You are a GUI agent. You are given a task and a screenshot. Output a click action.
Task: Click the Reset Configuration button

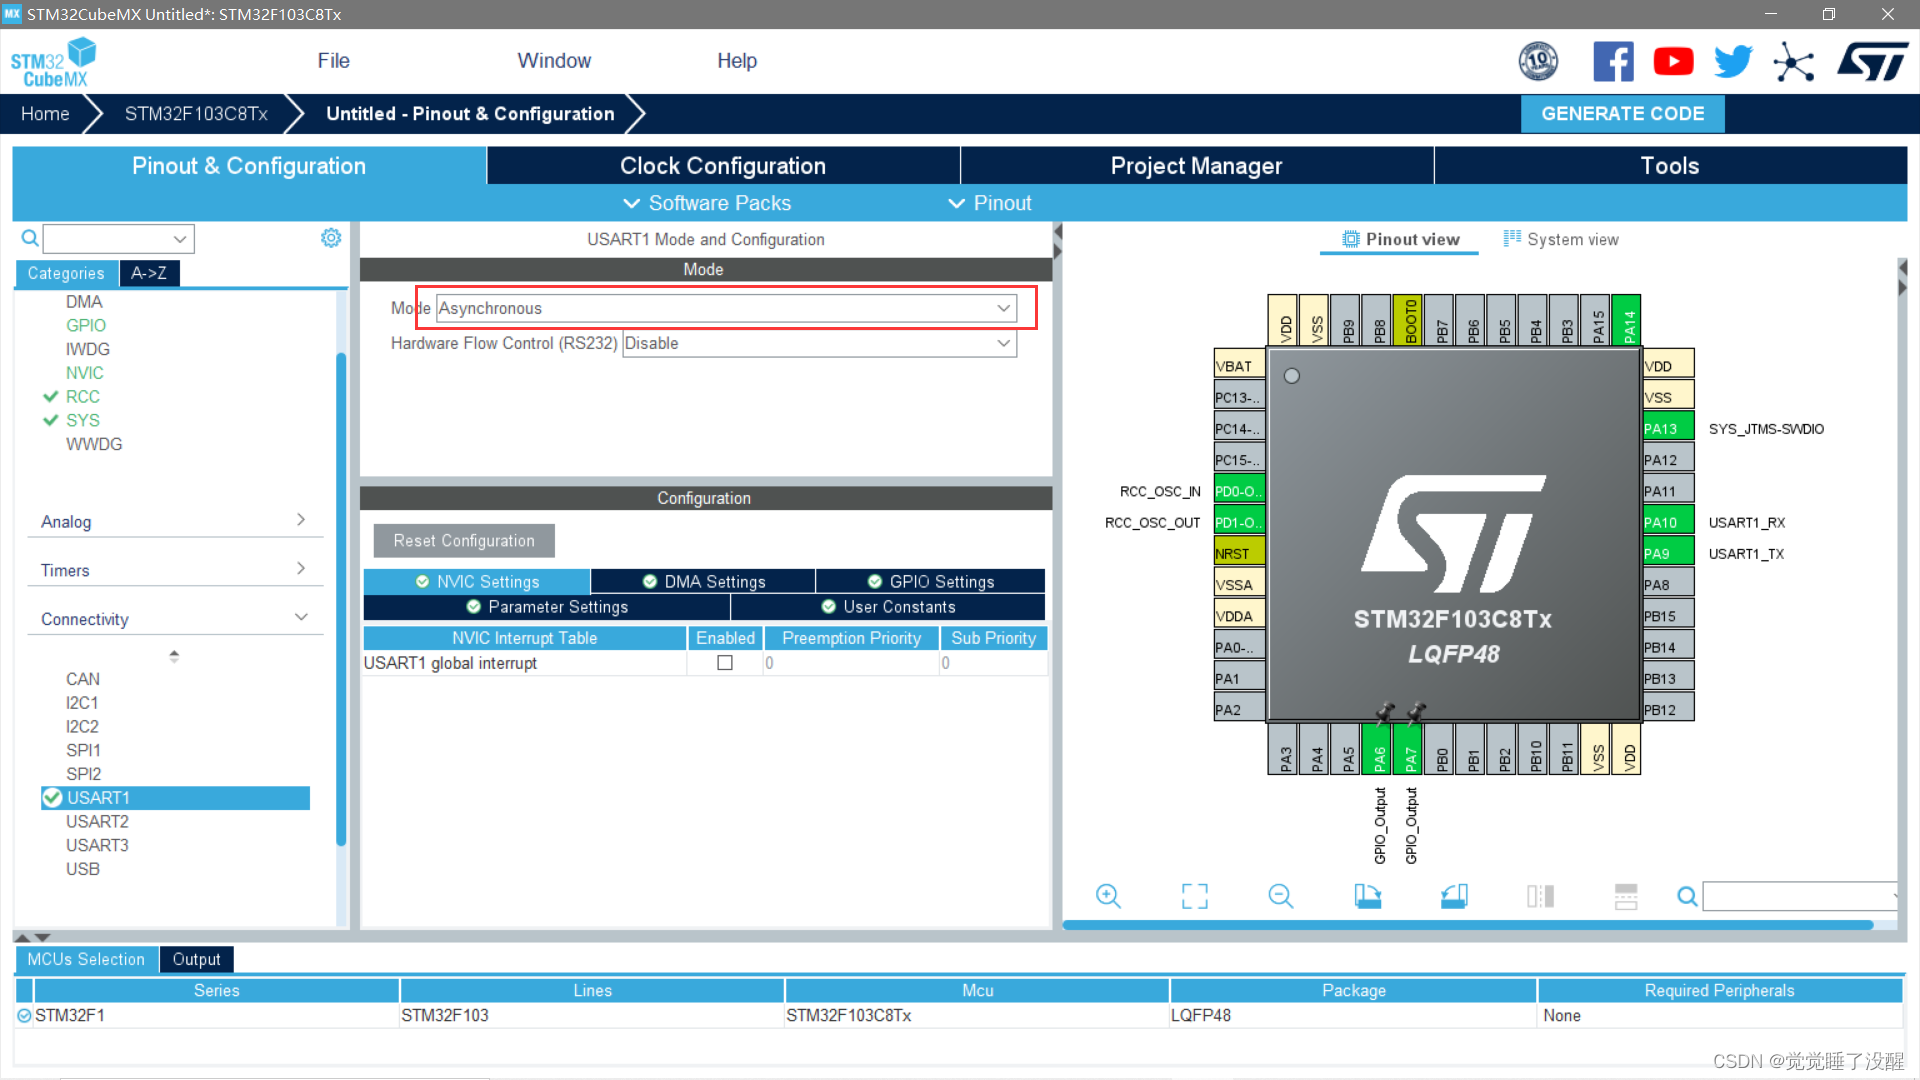[464, 541]
